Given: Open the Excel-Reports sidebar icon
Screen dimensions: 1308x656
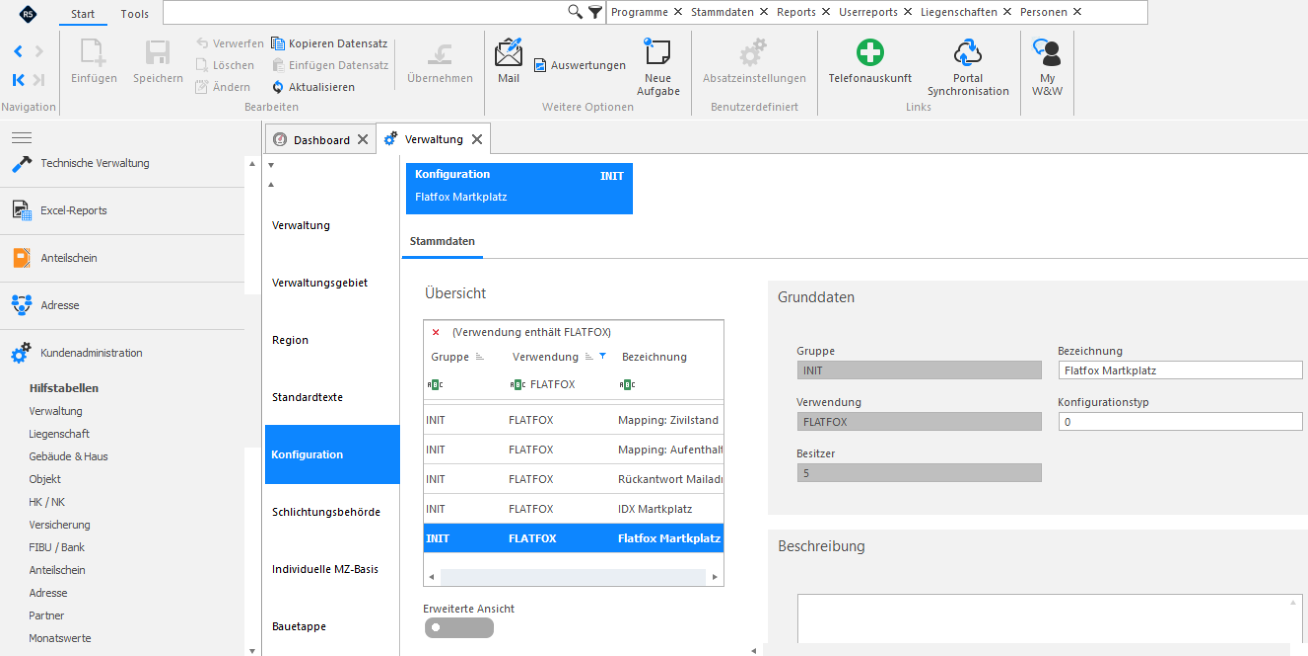Looking at the screenshot, I should [x=22, y=210].
